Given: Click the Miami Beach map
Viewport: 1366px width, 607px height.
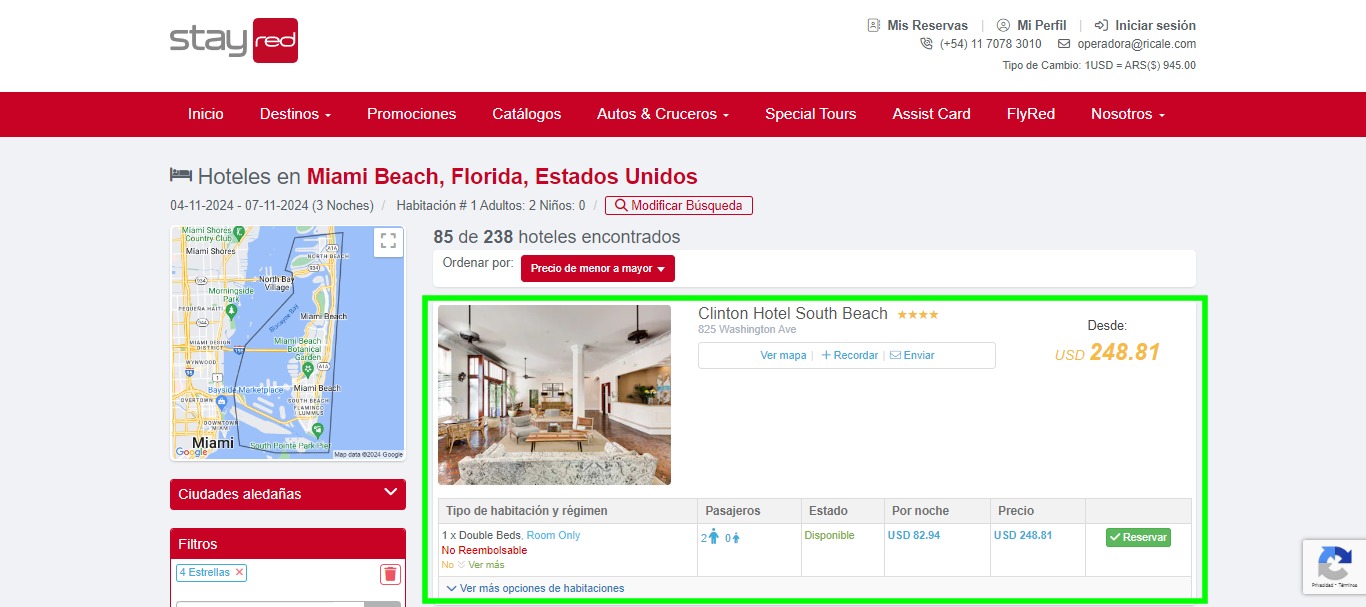Looking at the screenshot, I should [288, 343].
